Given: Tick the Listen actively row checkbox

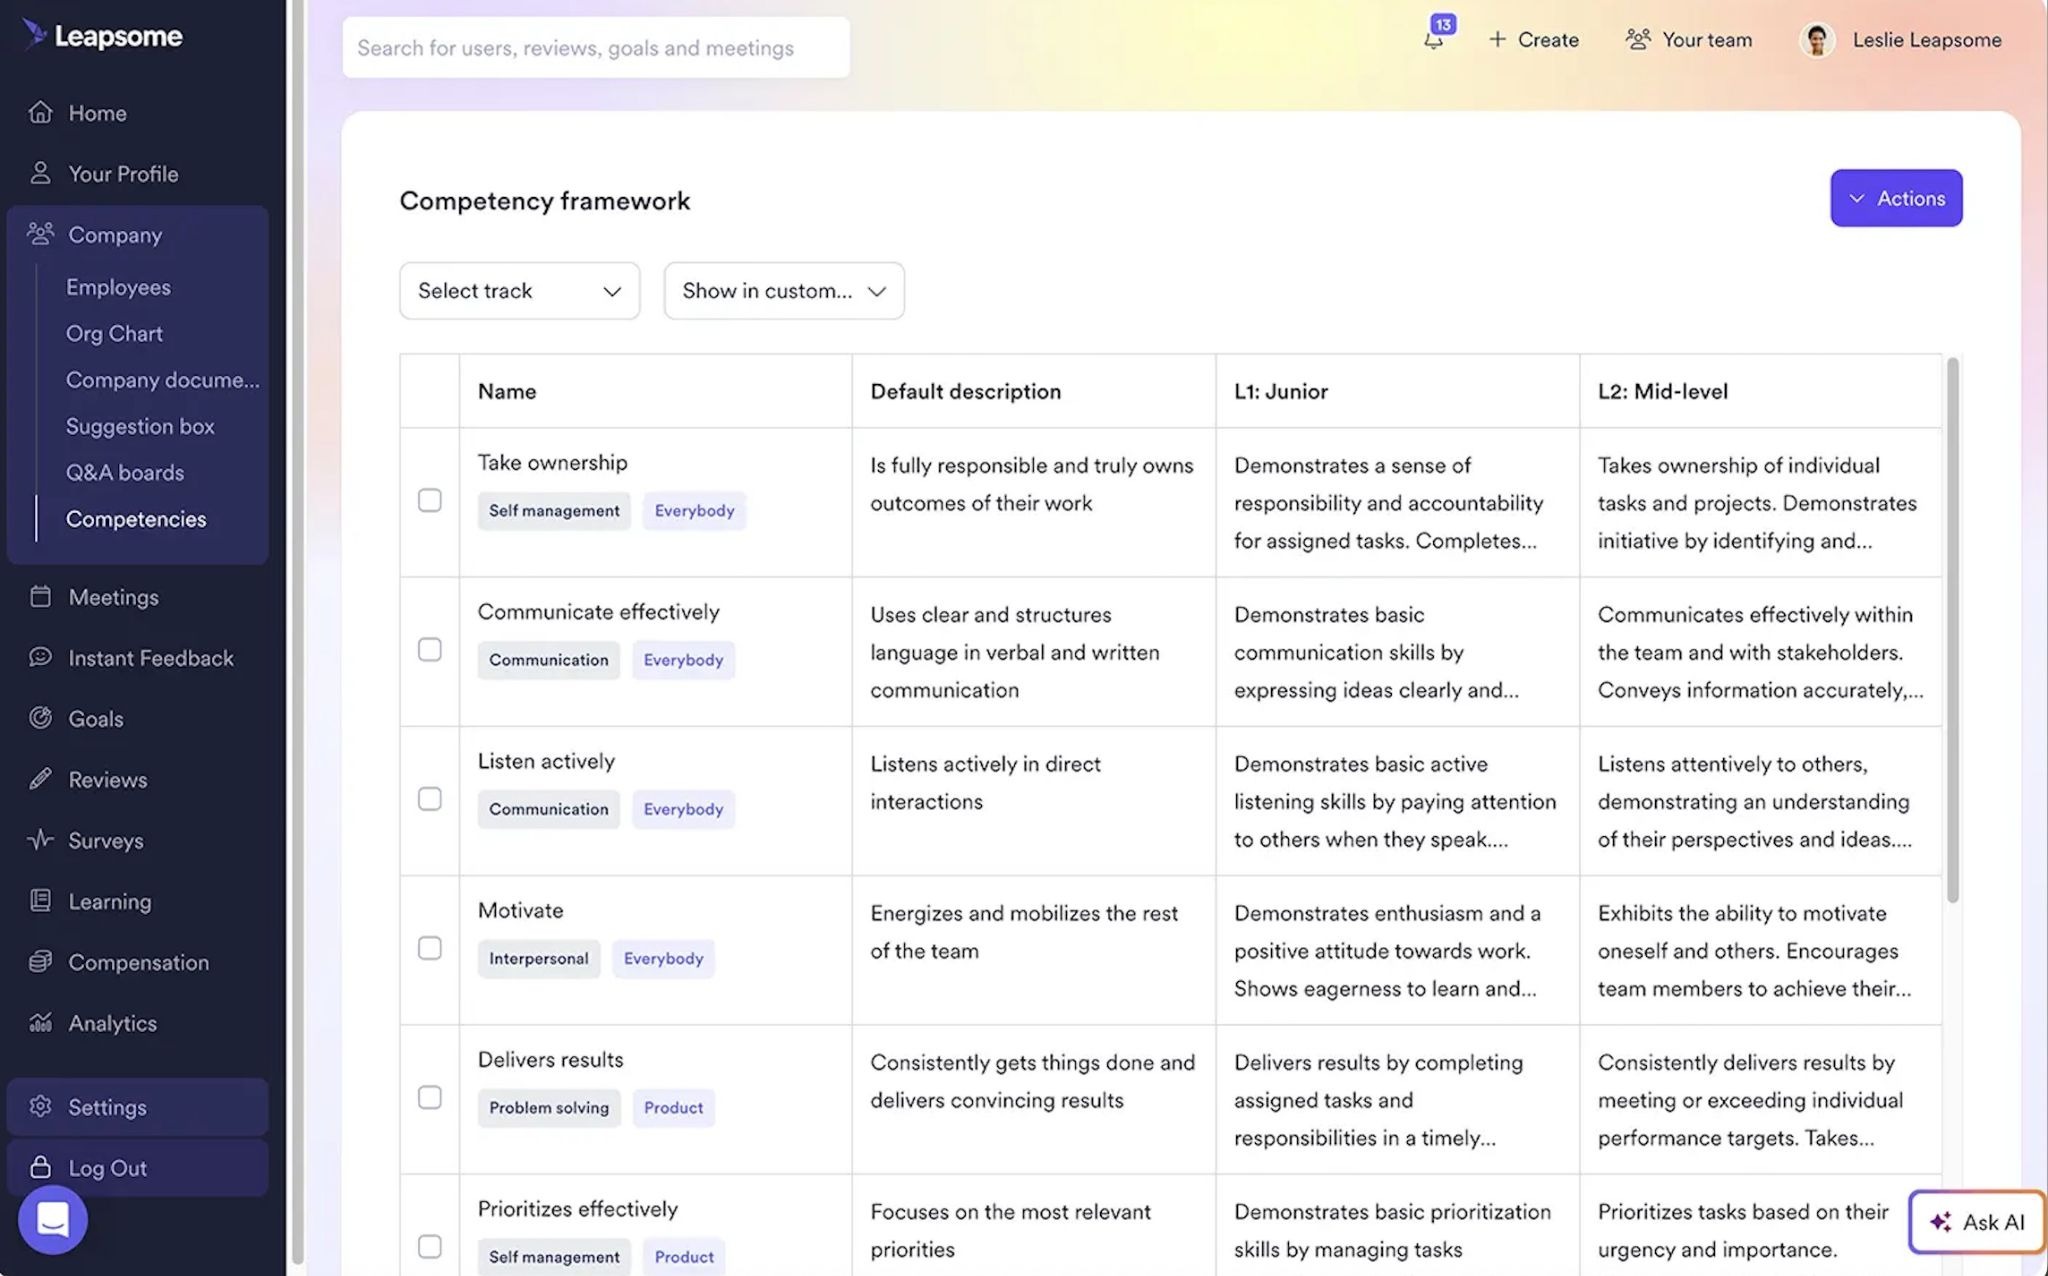Looking at the screenshot, I should pyautogui.click(x=429, y=799).
